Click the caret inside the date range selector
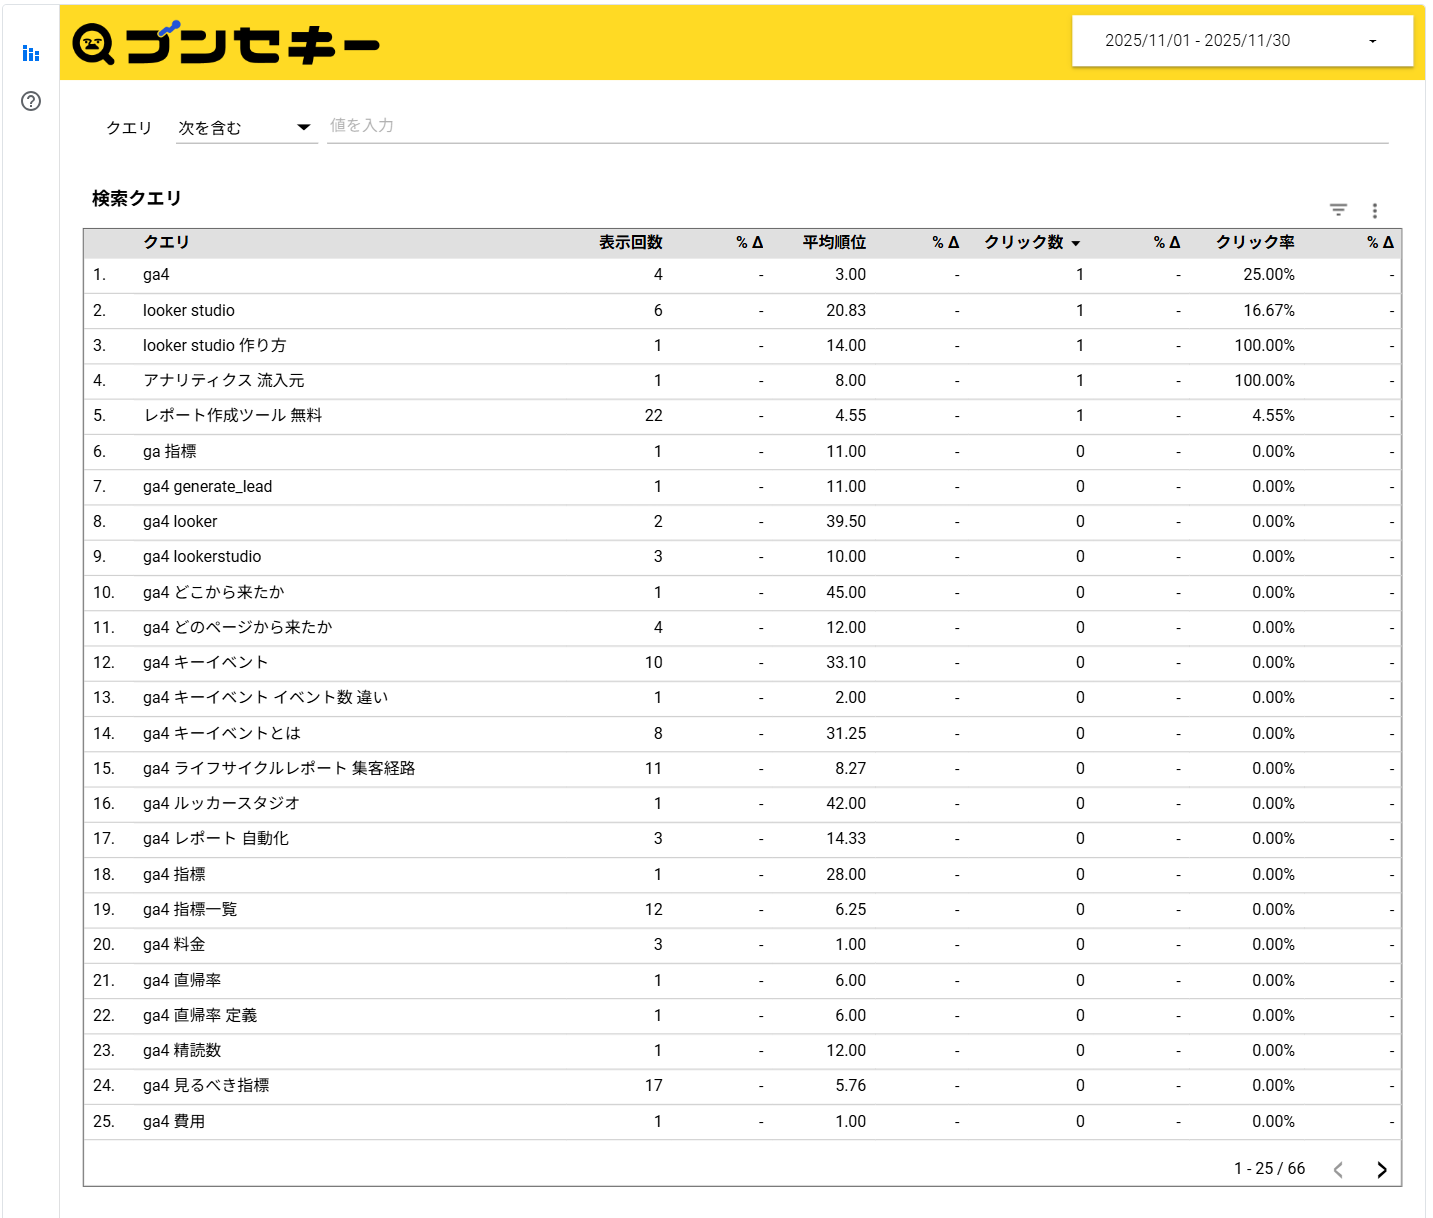Viewport: 1433px width, 1218px height. click(x=1371, y=41)
